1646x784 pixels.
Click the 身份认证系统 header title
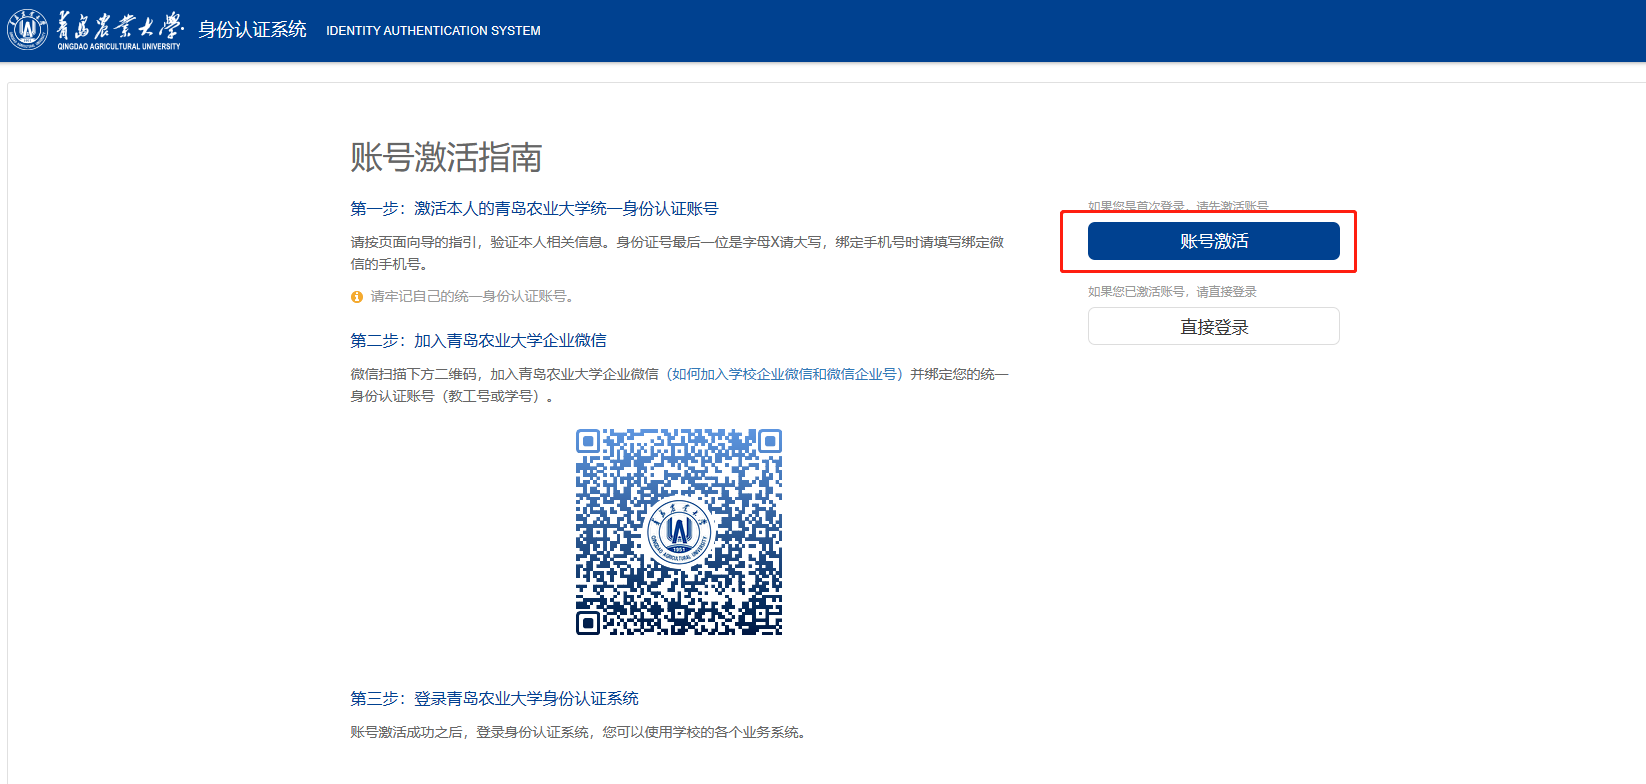(252, 30)
